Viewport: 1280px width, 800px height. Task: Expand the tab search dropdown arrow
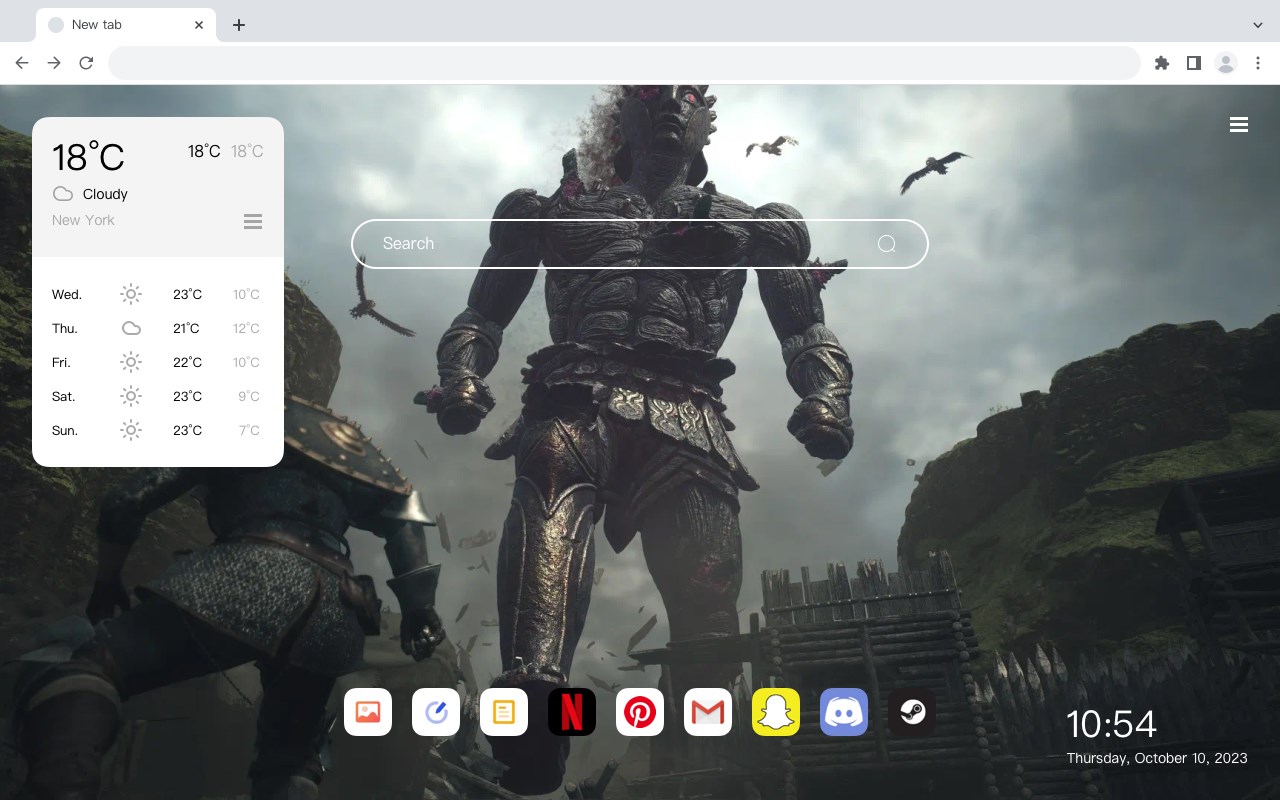tap(1258, 25)
